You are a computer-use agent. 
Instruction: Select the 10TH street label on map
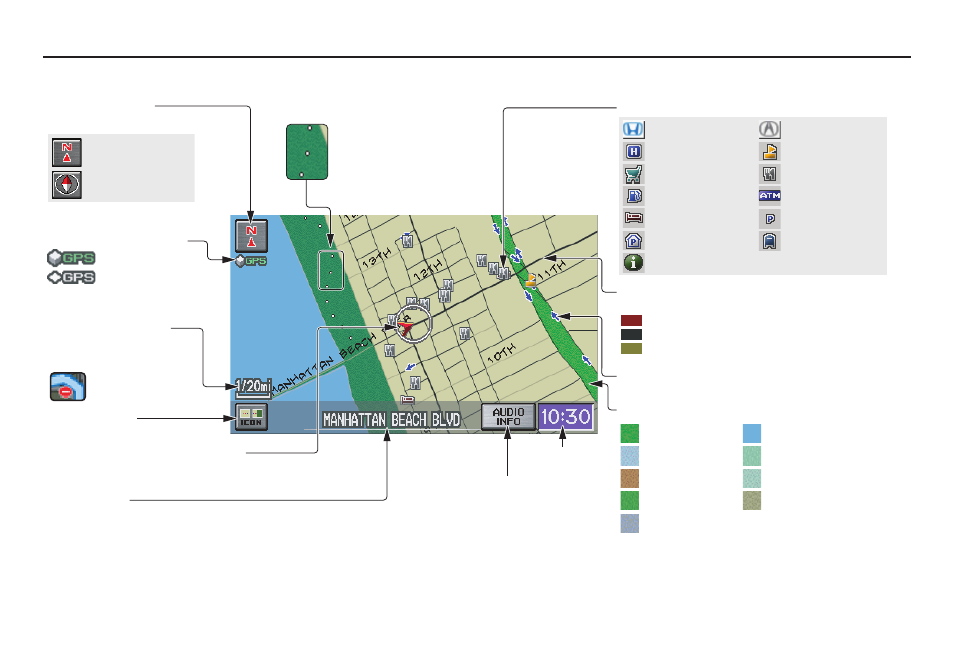click(502, 353)
